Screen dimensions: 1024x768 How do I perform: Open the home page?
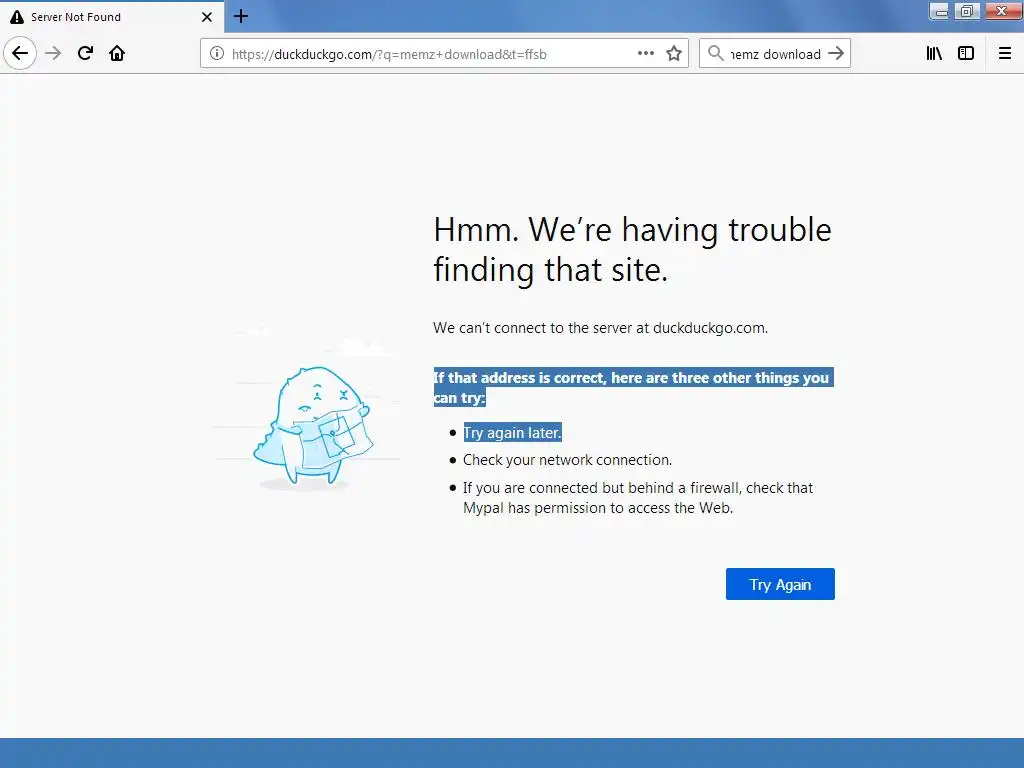(117, 54)
